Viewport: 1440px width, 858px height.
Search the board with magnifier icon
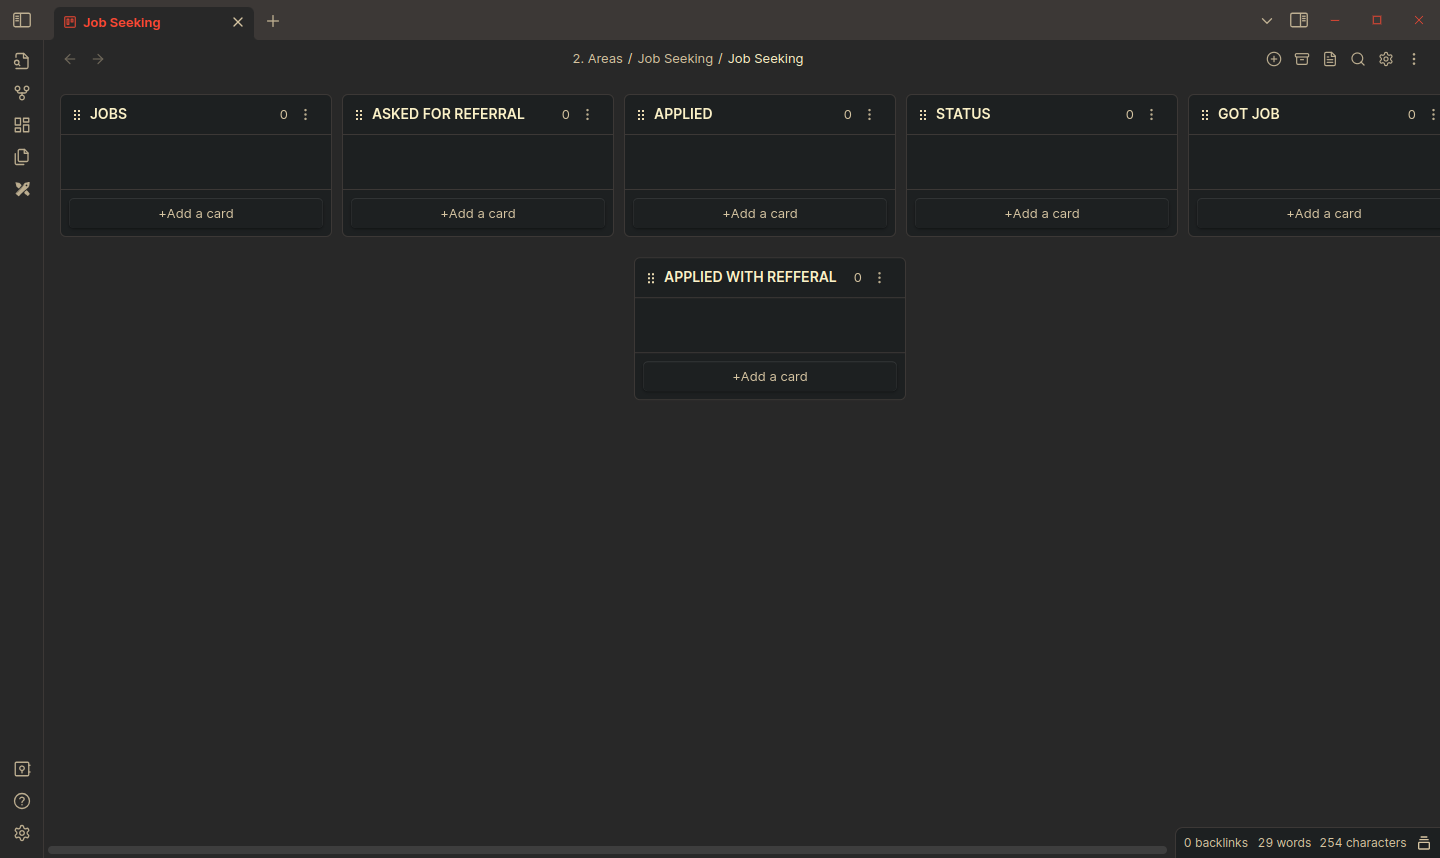[x=1358, y=59]
